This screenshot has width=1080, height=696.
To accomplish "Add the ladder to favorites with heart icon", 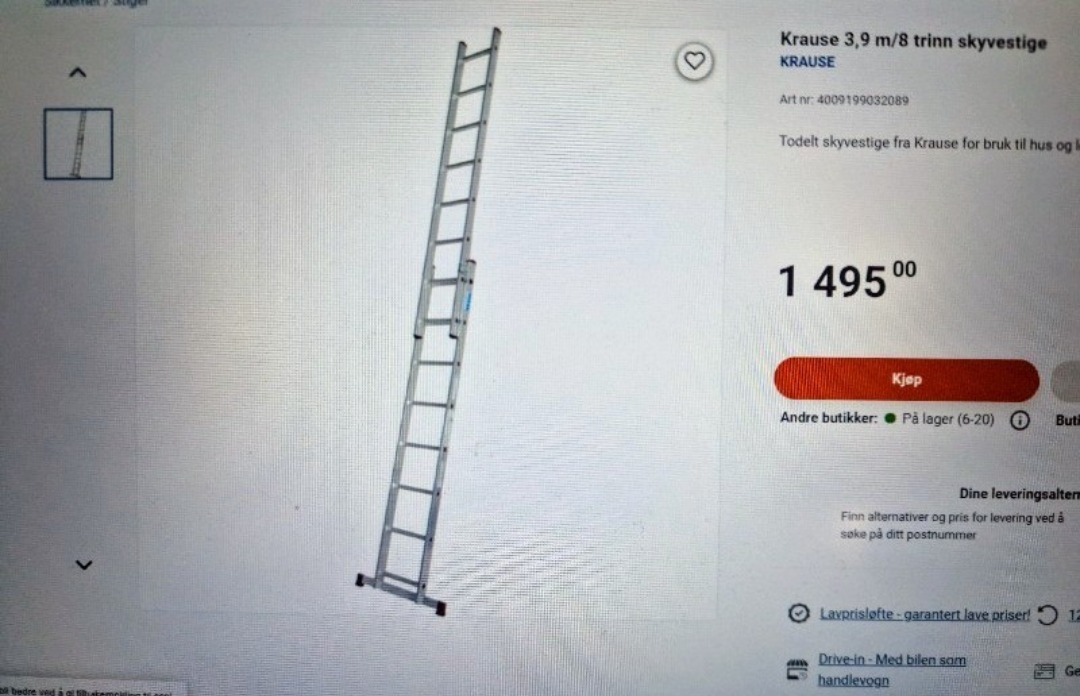I will (694, 61).
